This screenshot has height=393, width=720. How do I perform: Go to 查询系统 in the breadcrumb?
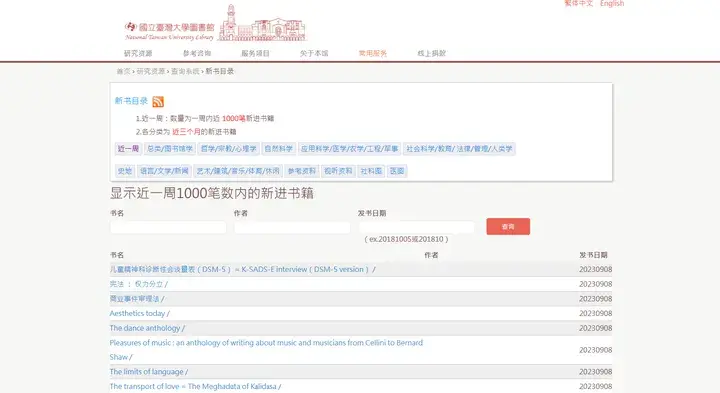[x=185, y=71]
